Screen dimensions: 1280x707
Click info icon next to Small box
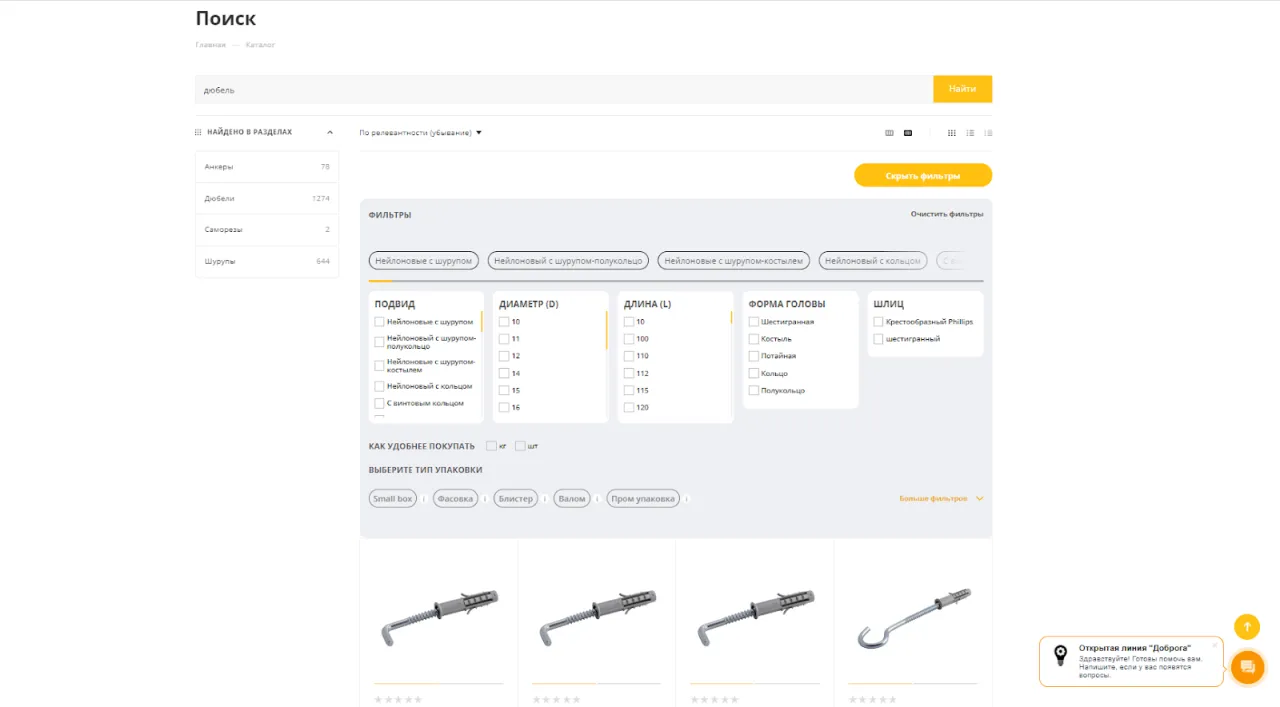423,499
